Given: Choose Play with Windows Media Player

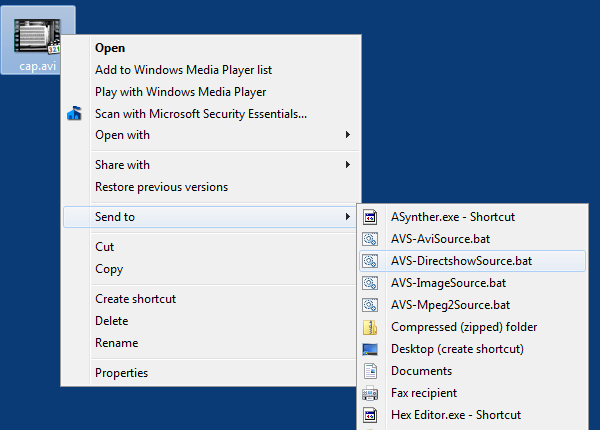Looking at the screenshot, I should tap(180, 92).
